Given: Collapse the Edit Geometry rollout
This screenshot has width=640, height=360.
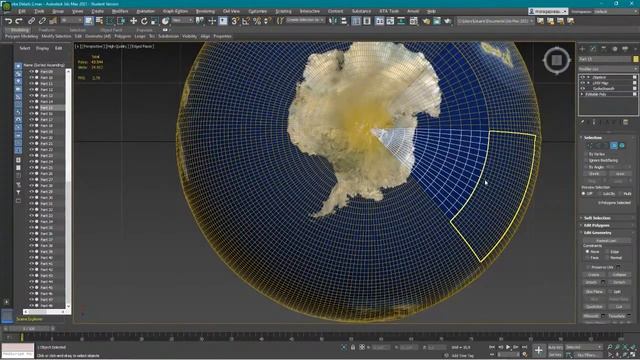Looking at the screenshot, I should click(x=598, y=233).
